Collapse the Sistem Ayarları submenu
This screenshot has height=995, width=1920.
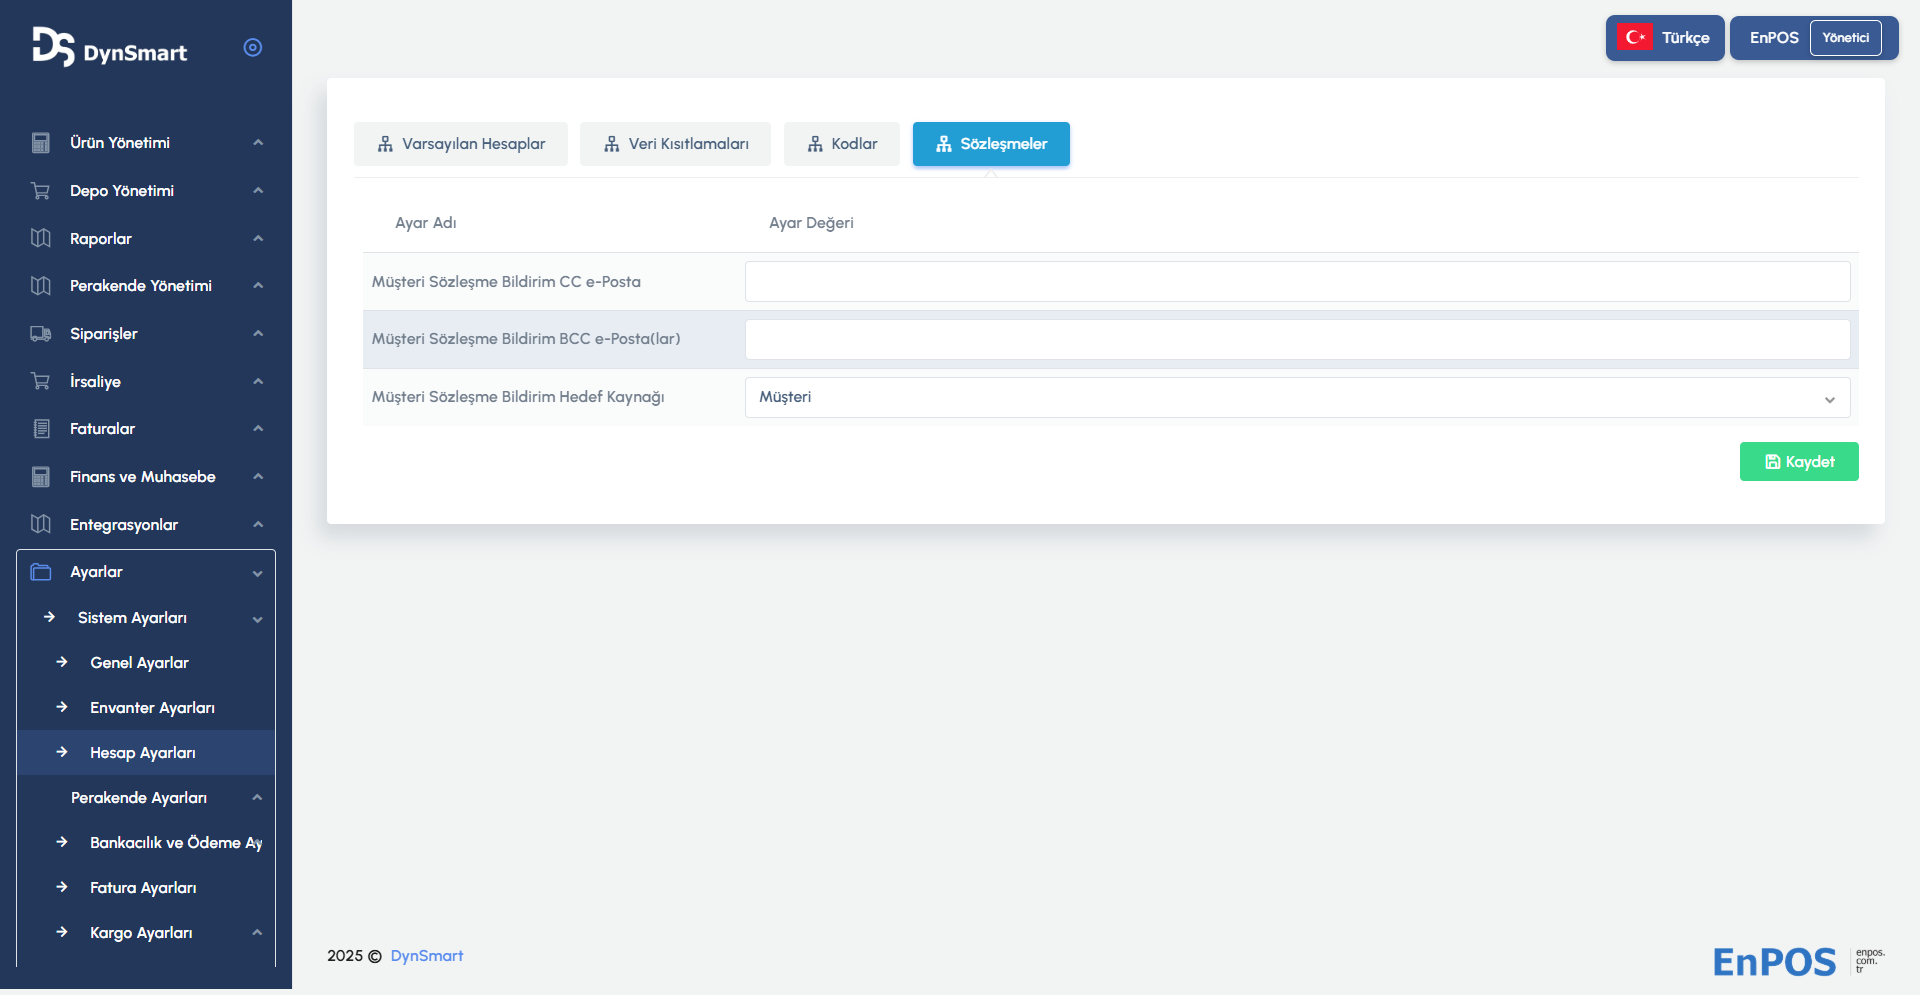pyautogui.click(x=258, y=619)
